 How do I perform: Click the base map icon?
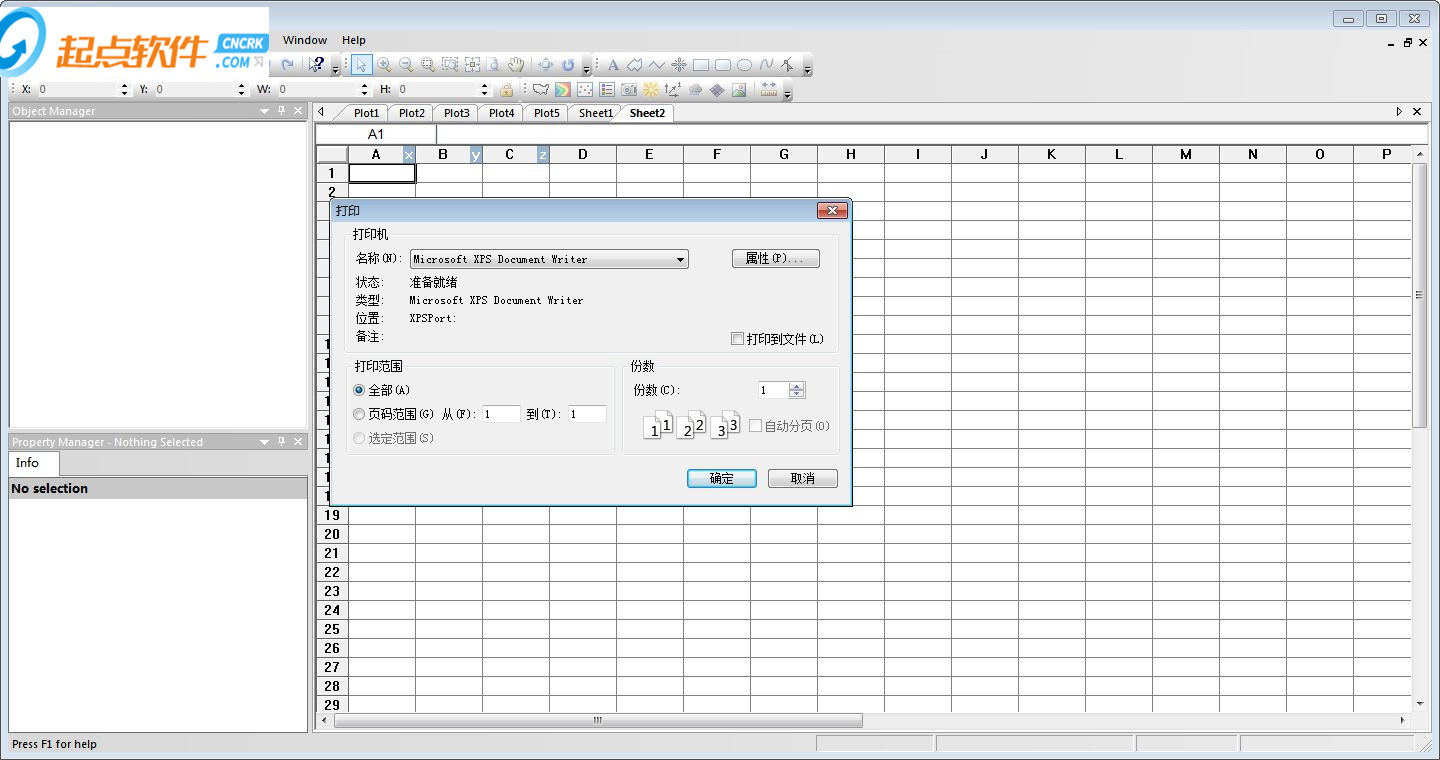click(x=541, y=90)
